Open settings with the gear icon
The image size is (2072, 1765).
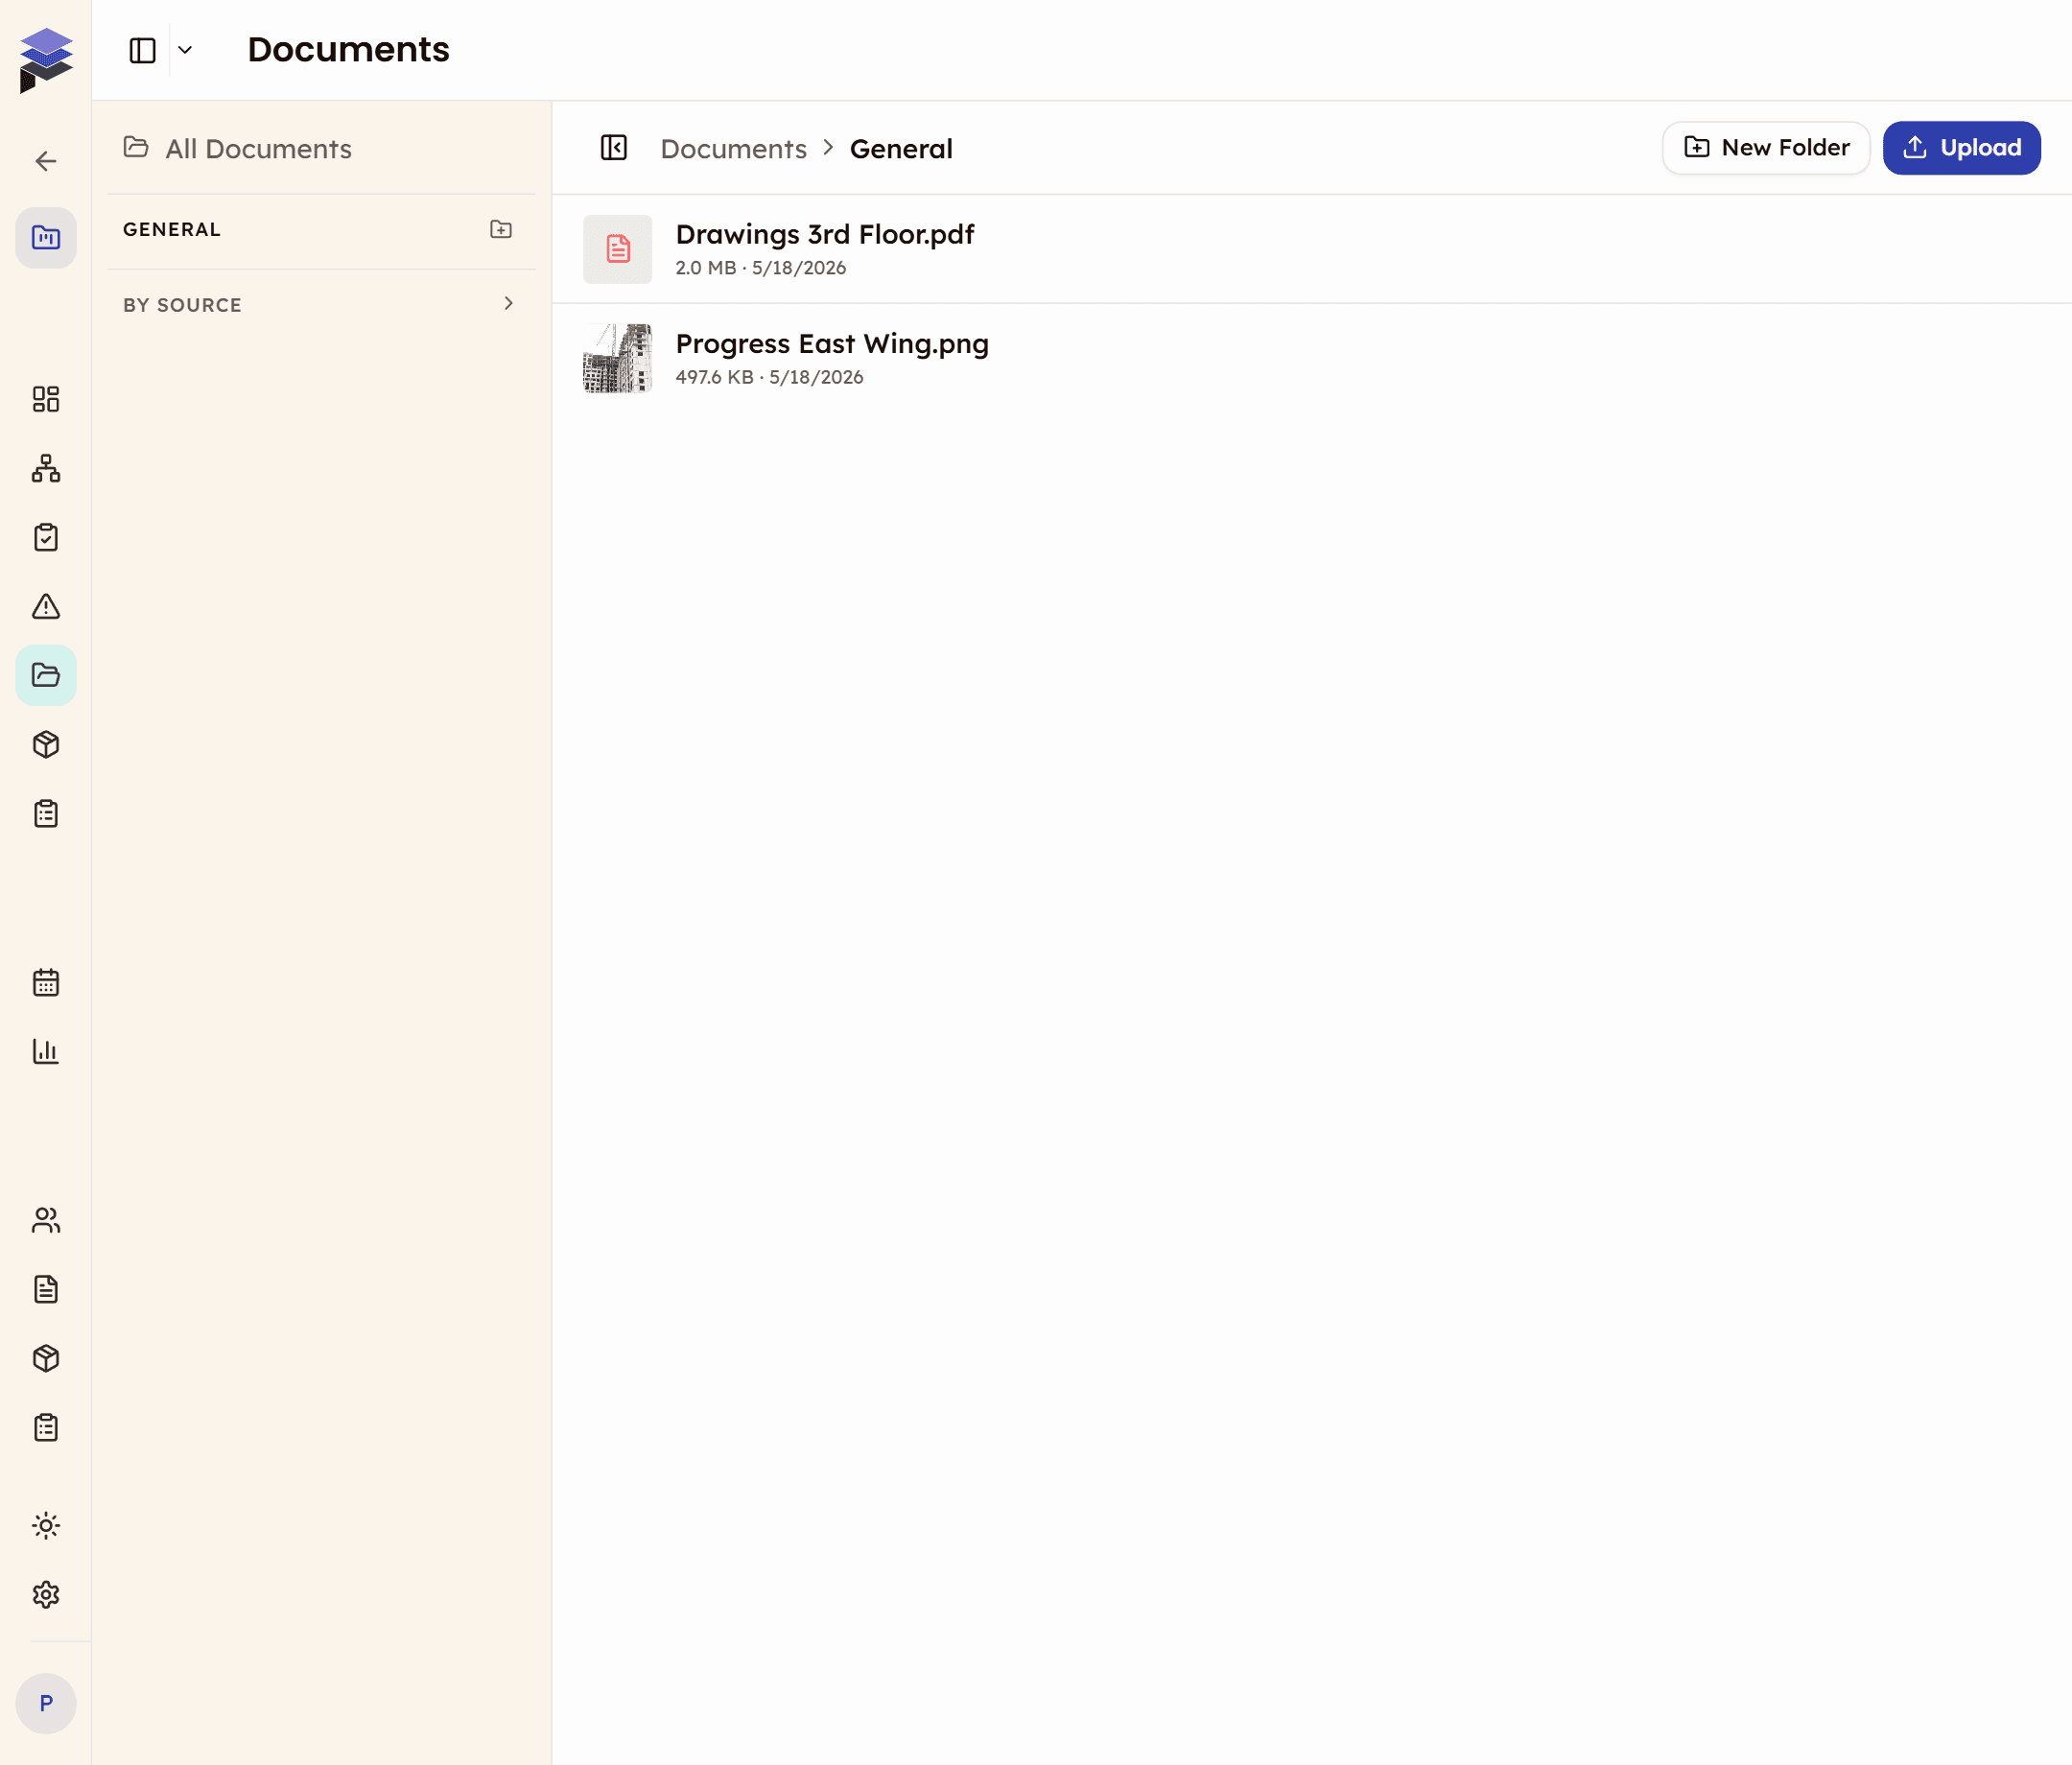pyautogui.click(x=46, y=1594)
